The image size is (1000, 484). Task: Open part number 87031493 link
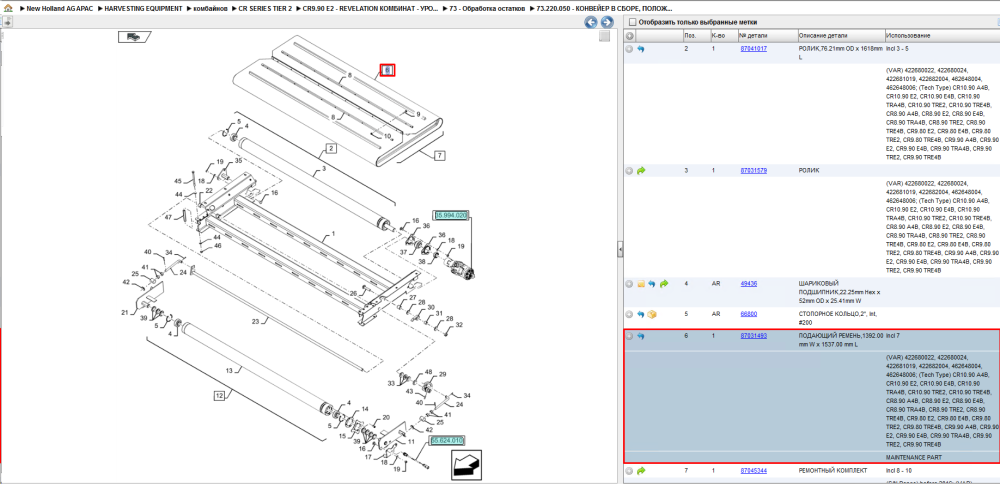click(753, 335)
